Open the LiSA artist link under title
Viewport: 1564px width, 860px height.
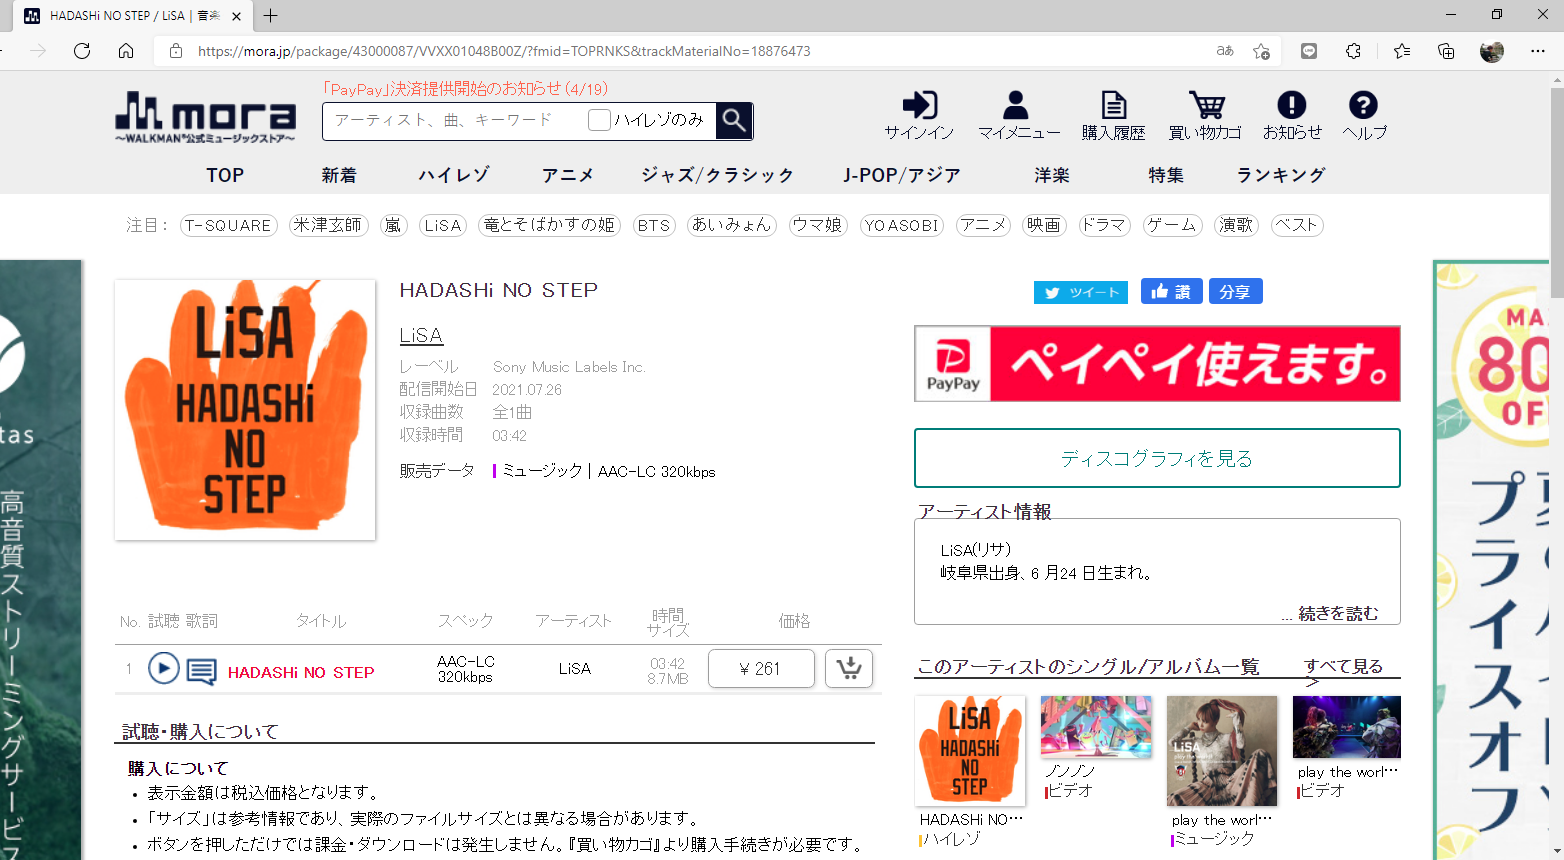[421, 336]
